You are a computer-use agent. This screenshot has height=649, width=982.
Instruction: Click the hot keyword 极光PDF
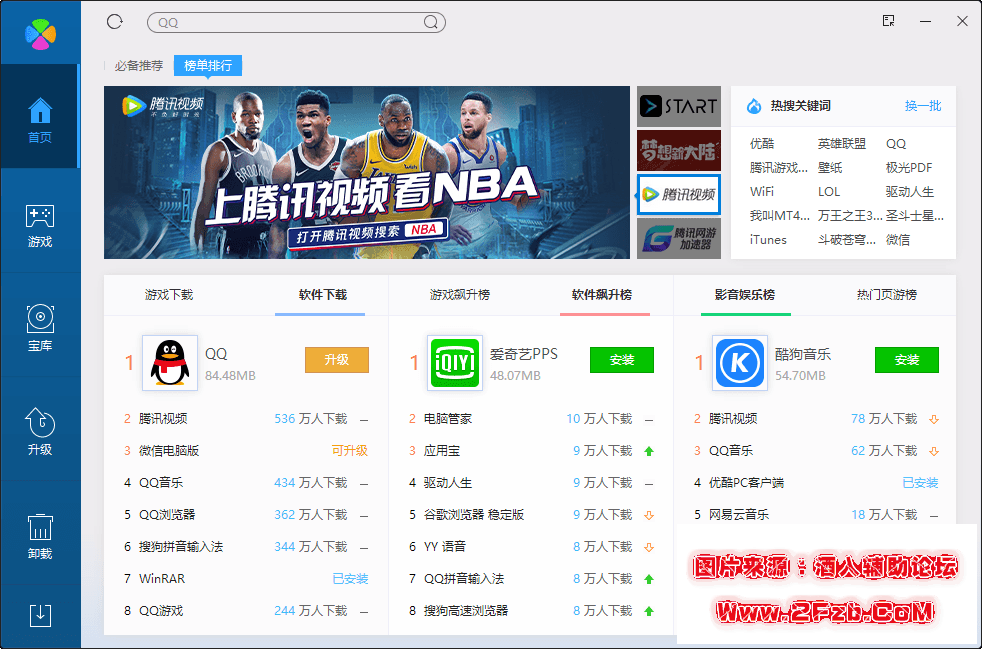point(909,167)
